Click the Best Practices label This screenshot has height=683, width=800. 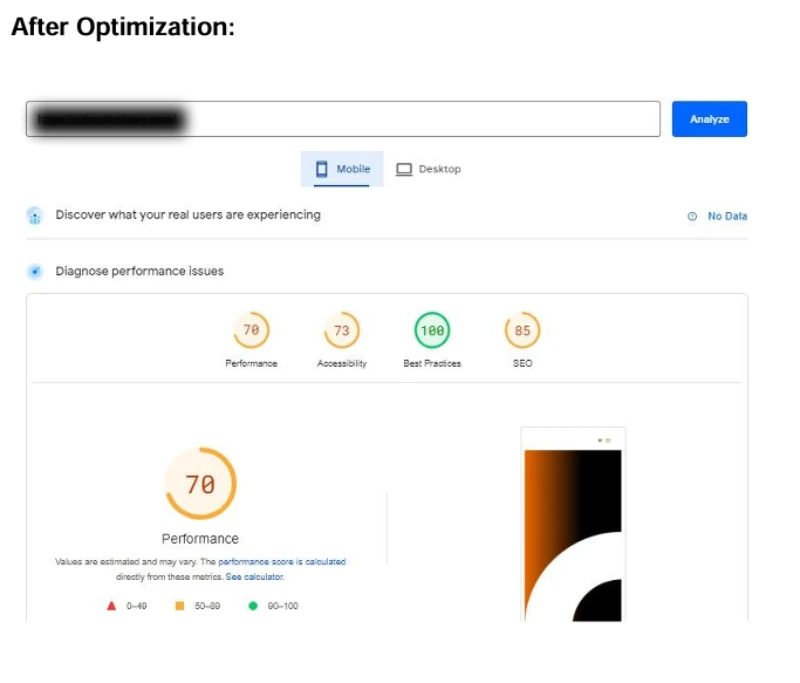(432, 363)
